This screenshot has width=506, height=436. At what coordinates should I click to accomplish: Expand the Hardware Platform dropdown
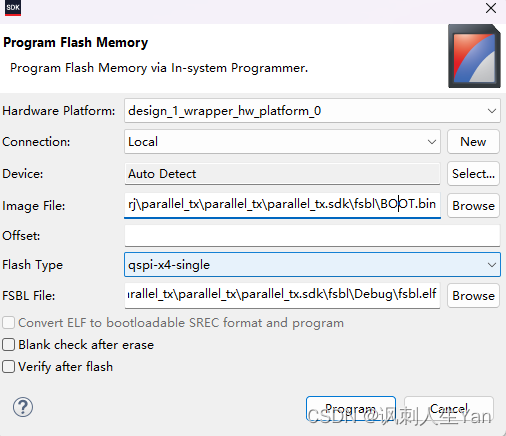click(x=312, y=111)
